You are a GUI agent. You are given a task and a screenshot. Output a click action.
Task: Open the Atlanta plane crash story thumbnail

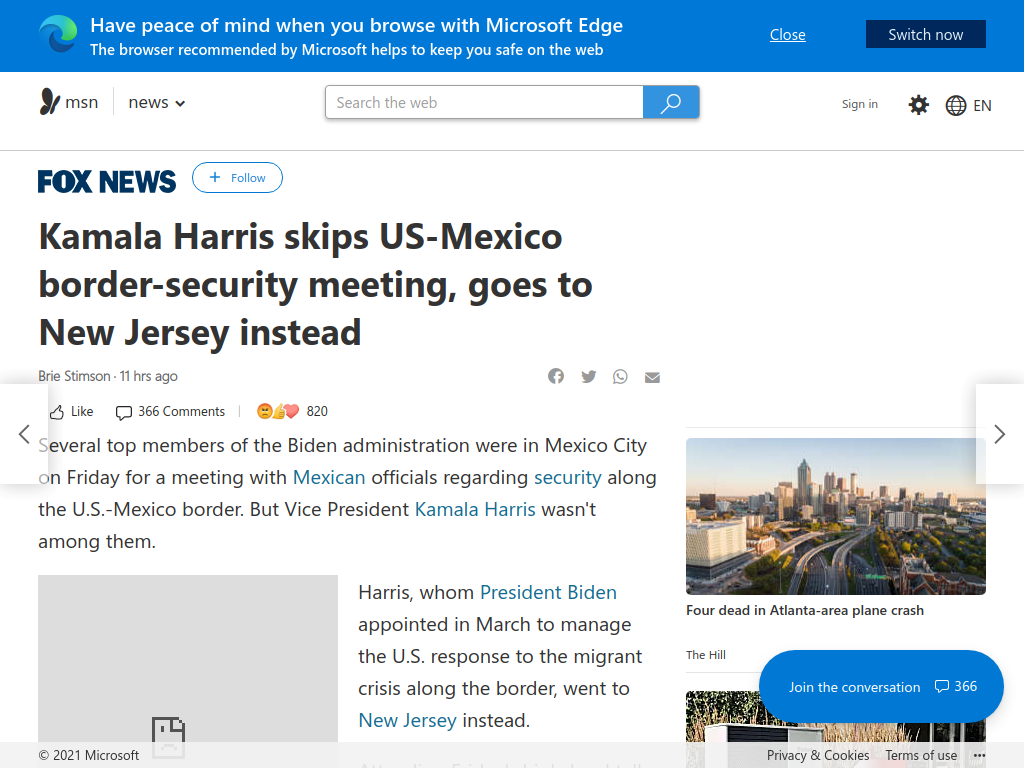point(835,516)
